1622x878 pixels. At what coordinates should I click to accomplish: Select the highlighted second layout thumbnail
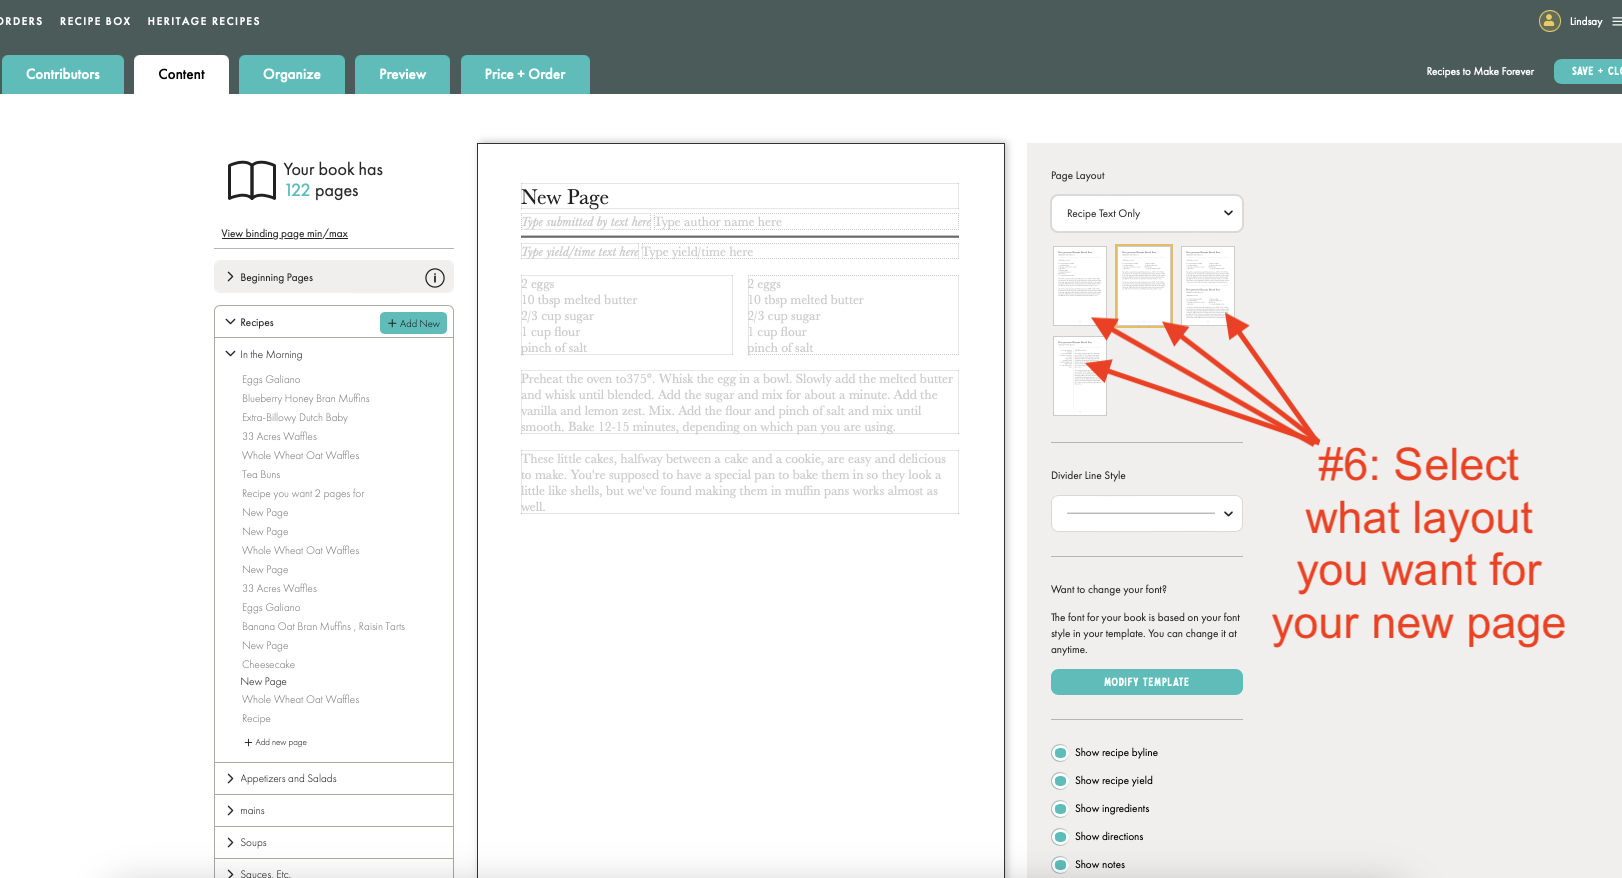[1143, 286]
